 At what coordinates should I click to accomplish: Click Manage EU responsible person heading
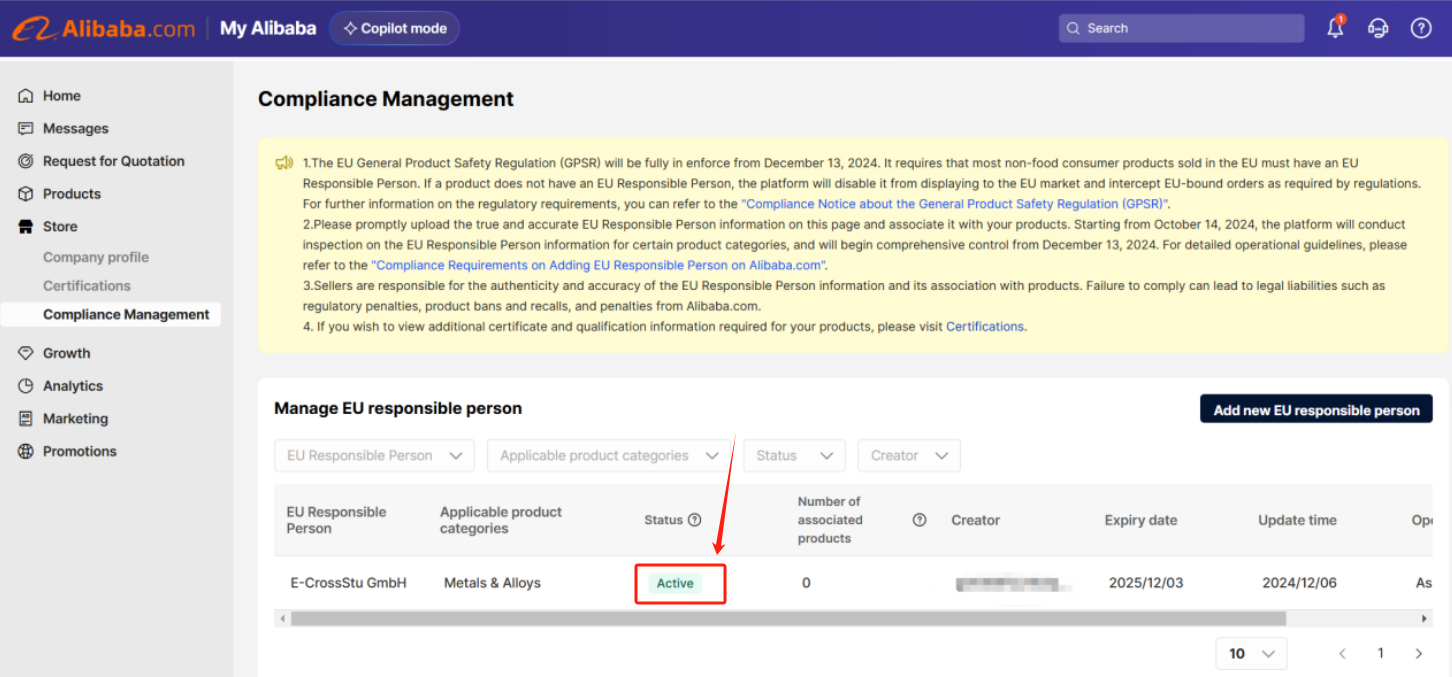point(398,408)
